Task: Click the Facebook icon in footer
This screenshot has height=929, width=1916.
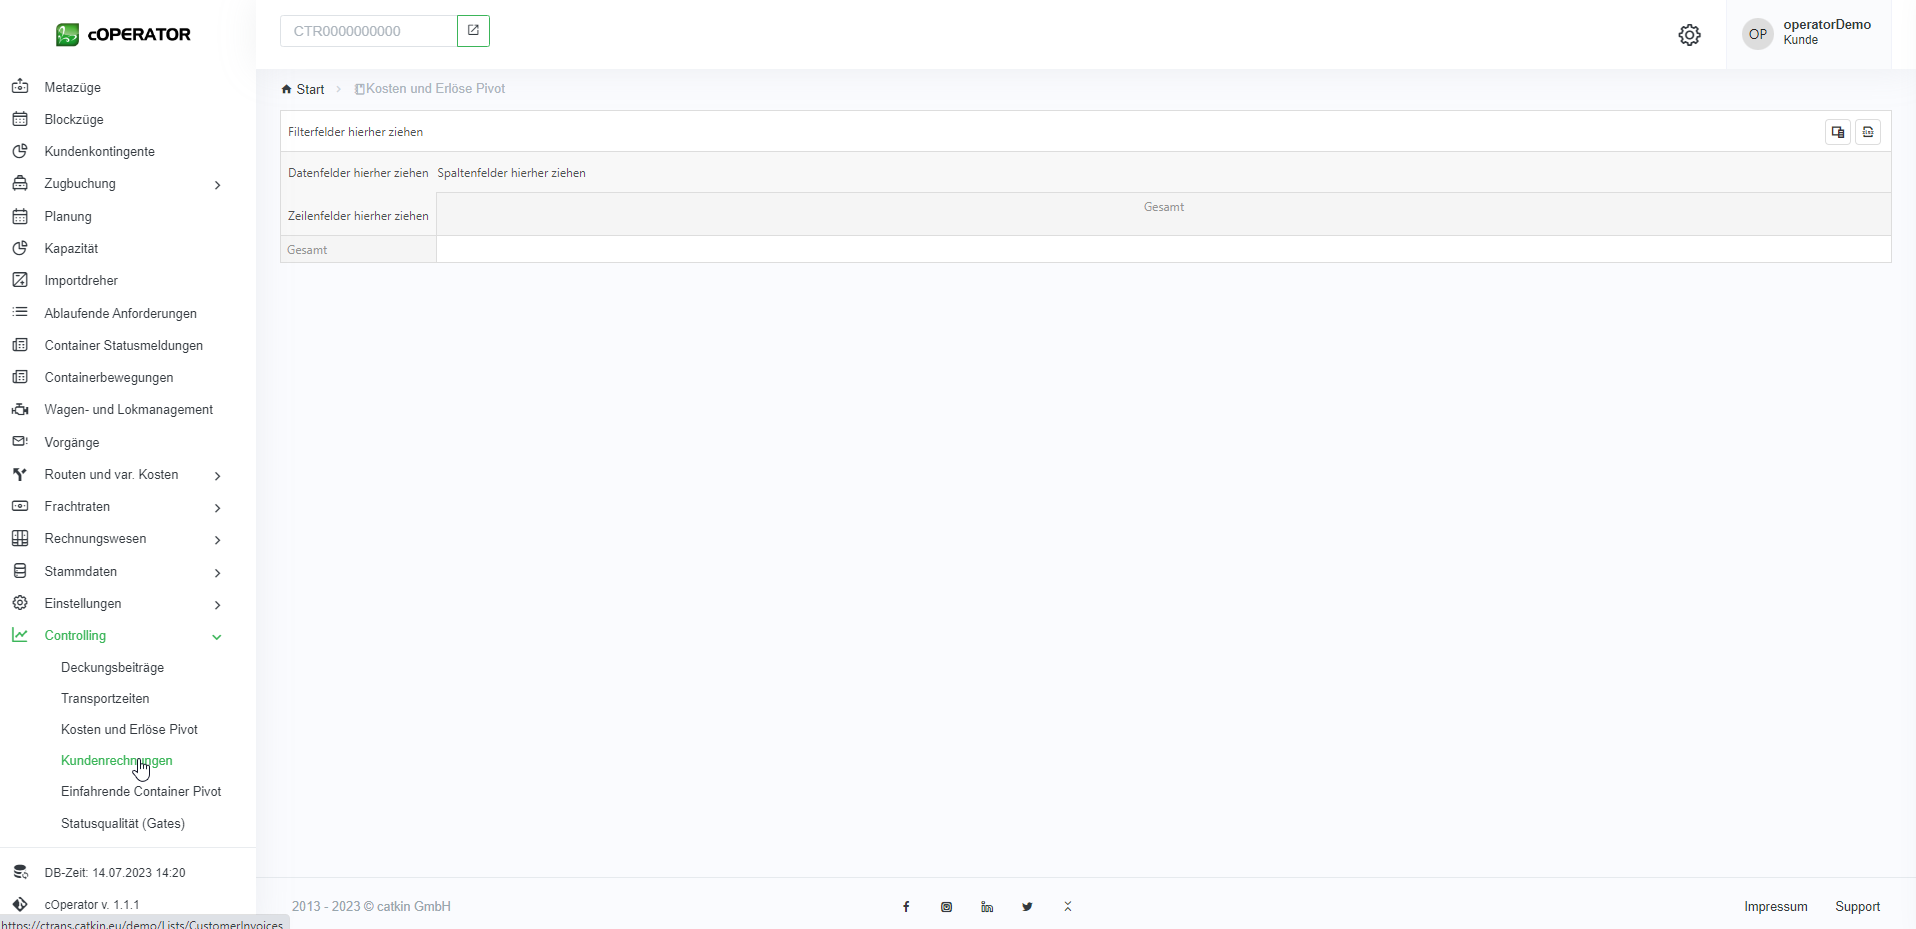Action: [x=906, y=907]
